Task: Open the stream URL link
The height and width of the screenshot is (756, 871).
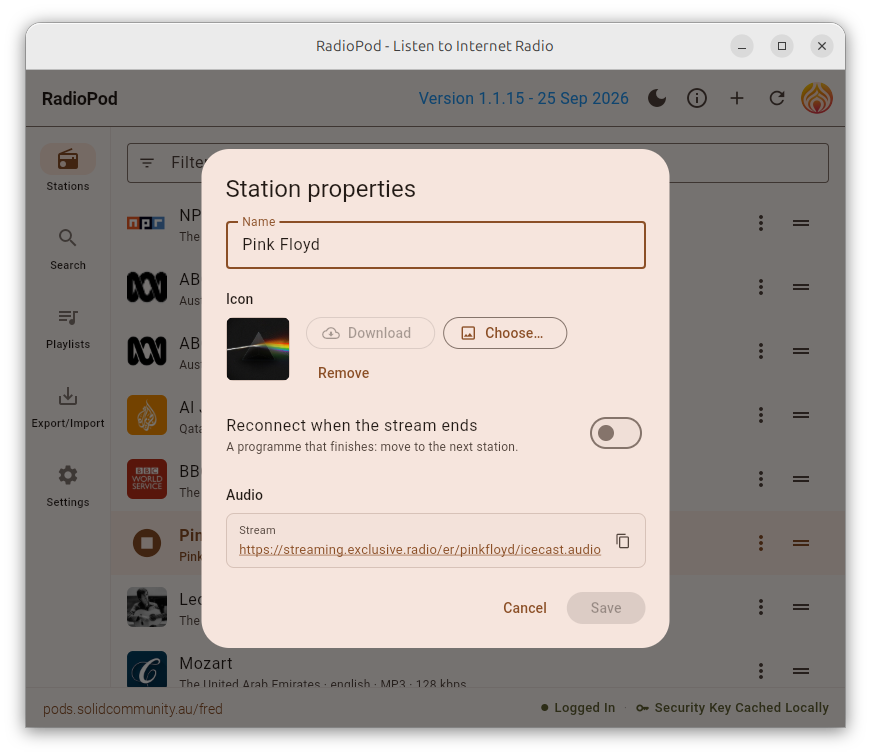Action: point(419,549)
